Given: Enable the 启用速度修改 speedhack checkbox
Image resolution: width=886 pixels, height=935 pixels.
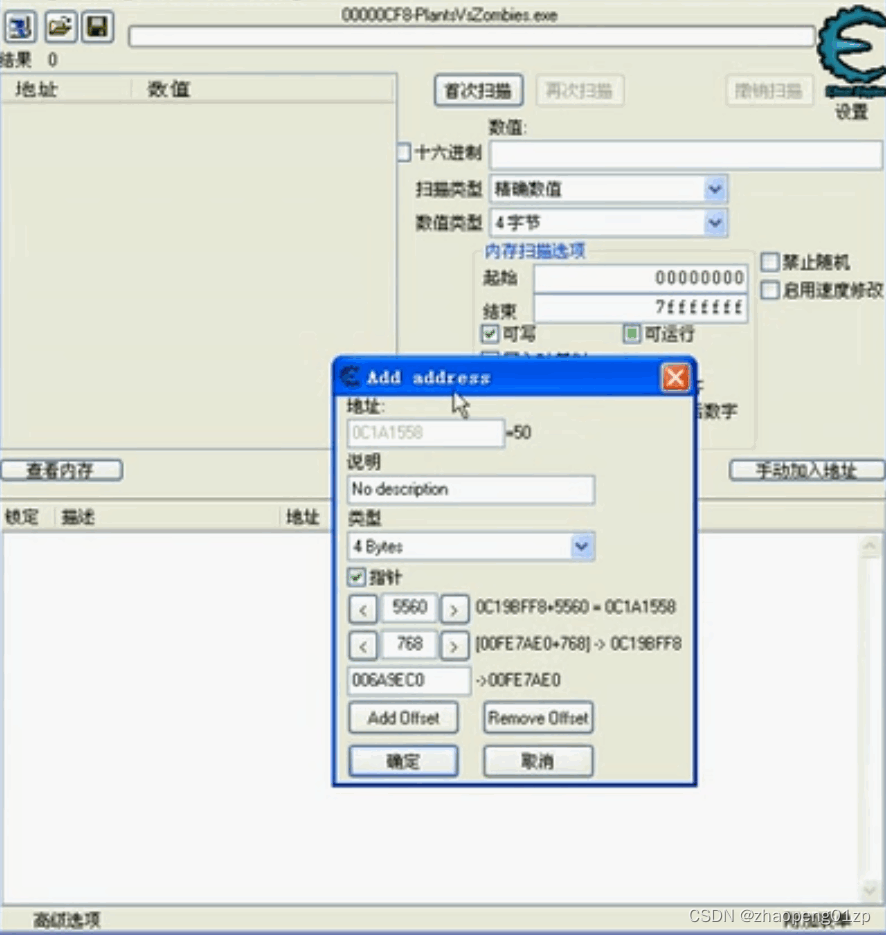Looking at the screenshot, I should click(770, 290).
